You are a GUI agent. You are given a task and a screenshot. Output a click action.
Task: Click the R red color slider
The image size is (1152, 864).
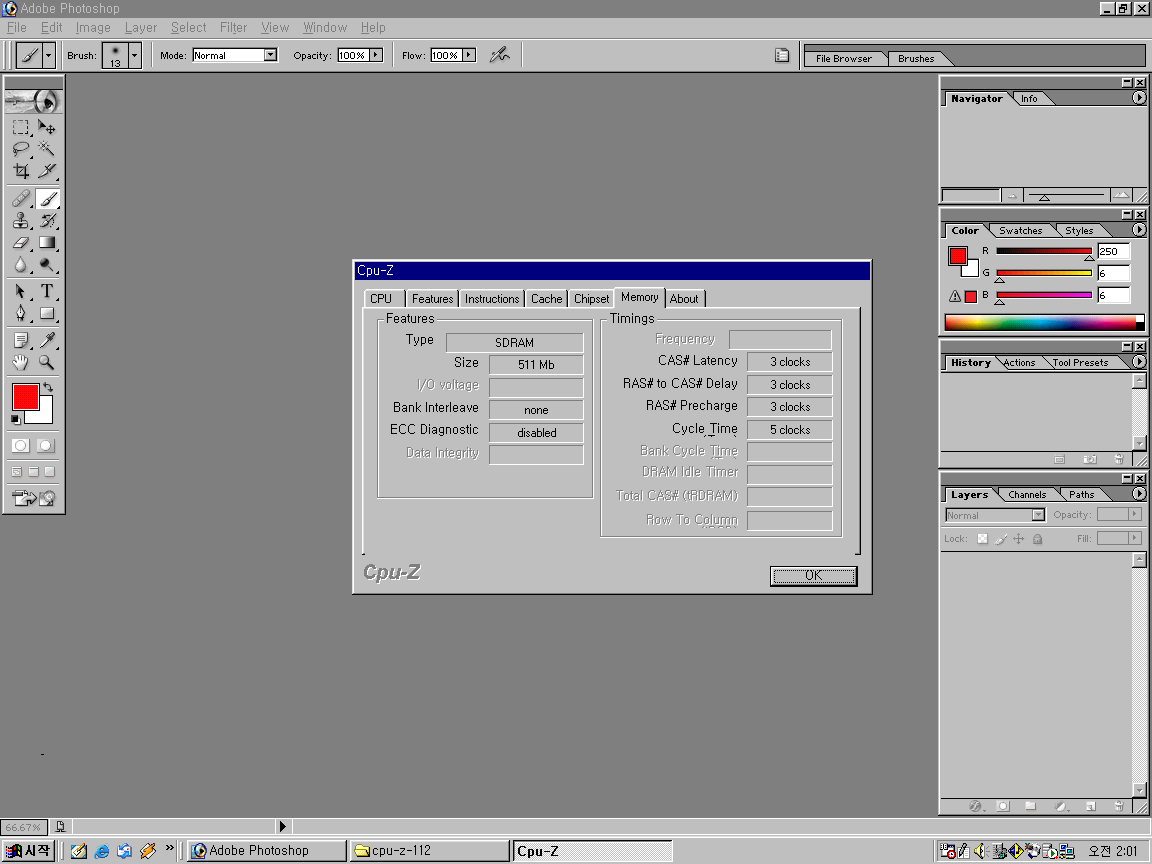[1043, 251]
